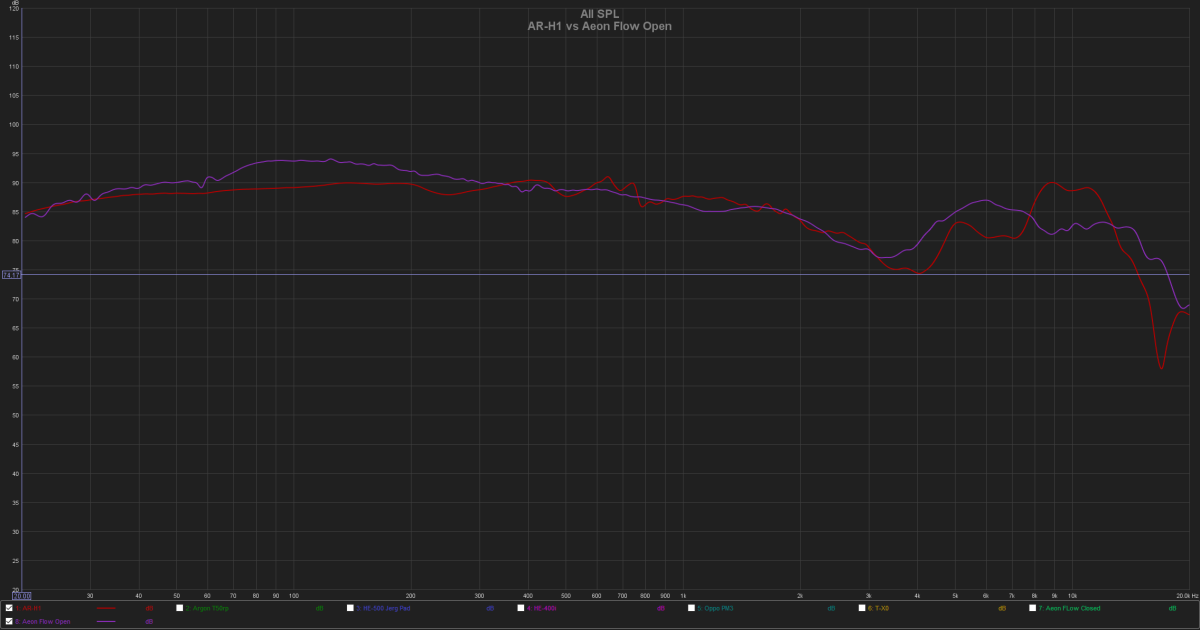
Task: Click the '1k' frequency axis tick label
Action: pyautogui.click(x=683, y=594)
